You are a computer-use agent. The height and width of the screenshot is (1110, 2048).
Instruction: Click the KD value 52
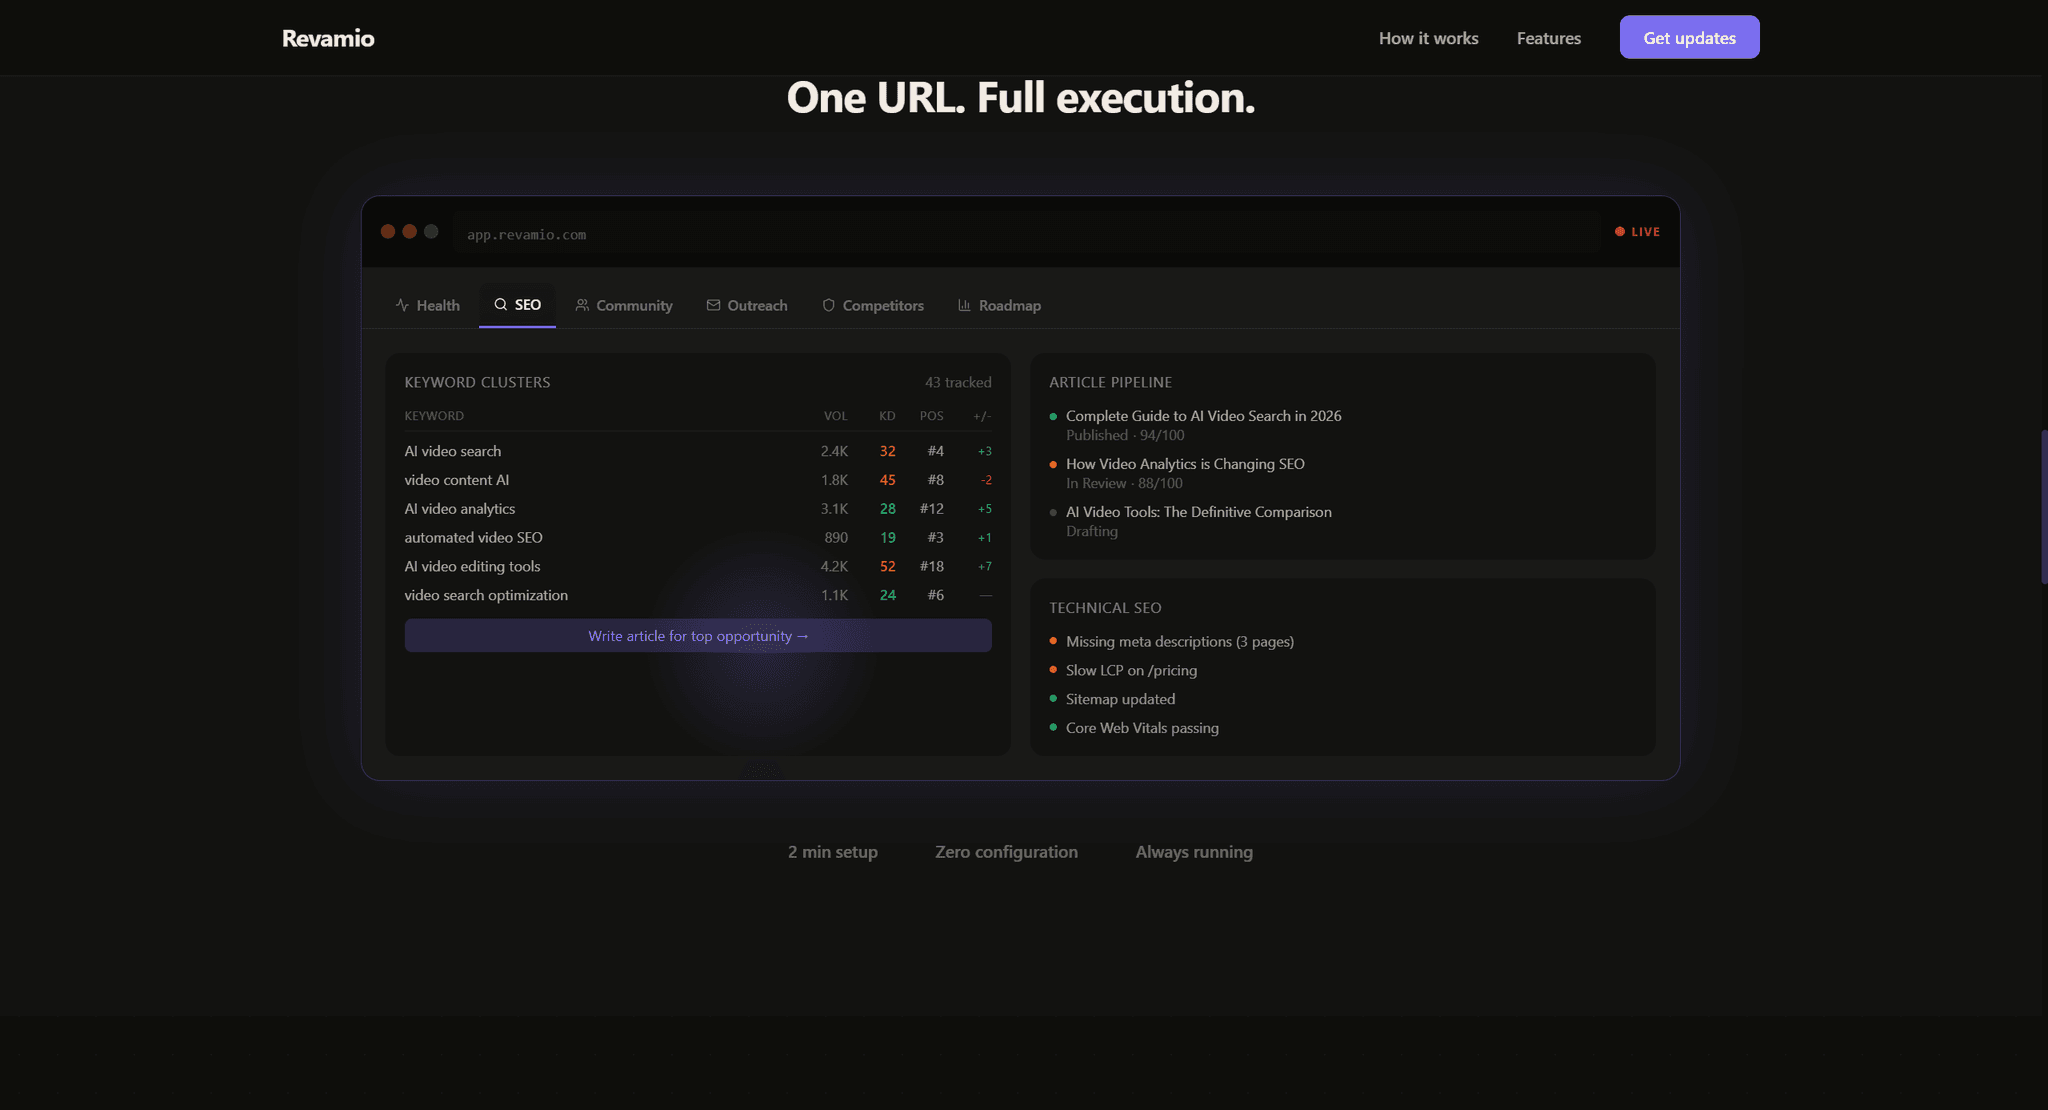887,566
